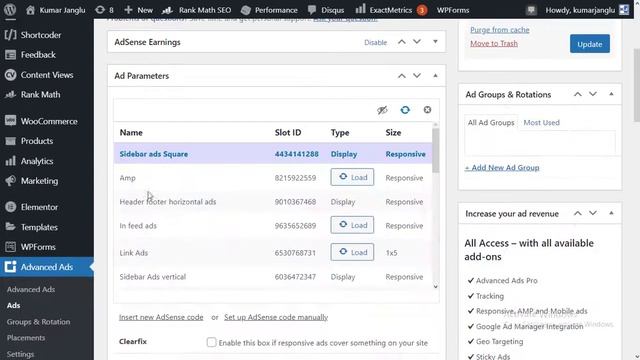
Task: Switch to All Ad Groups tab
Action: tap(491, 122)
